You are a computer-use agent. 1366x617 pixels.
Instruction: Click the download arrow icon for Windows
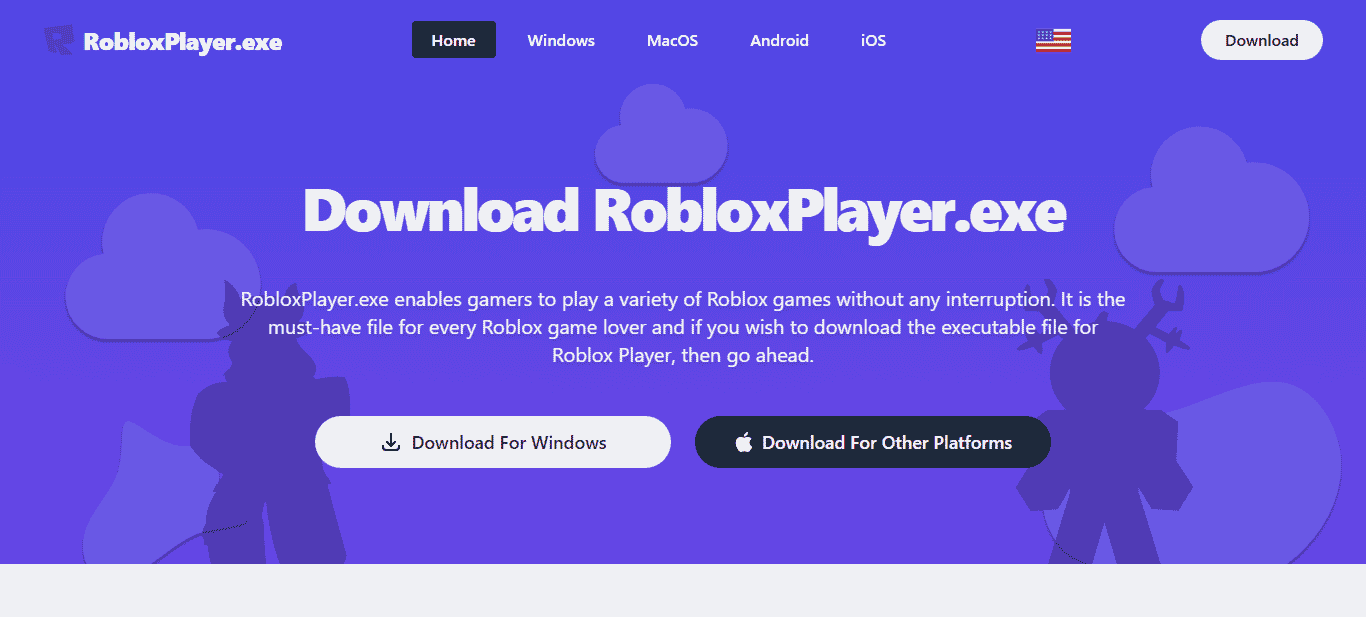click(391, 443)
